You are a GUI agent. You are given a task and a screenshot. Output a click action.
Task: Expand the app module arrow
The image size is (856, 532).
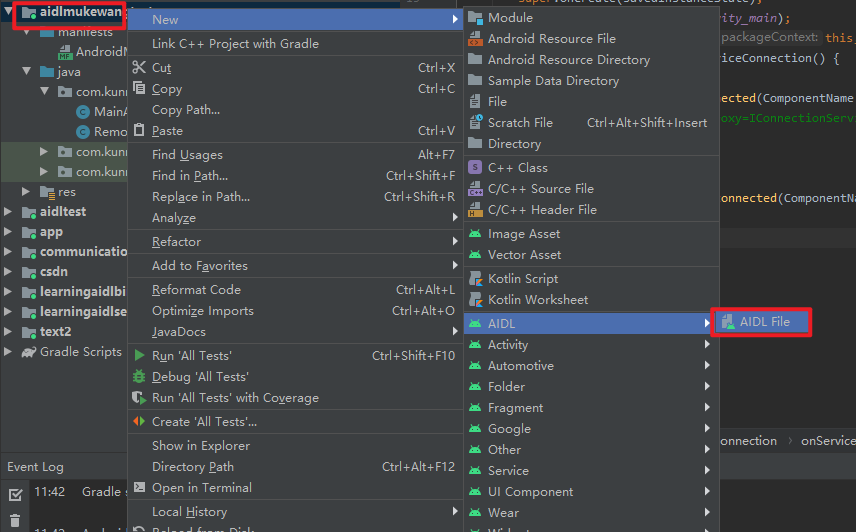click(x=8, y=231)
